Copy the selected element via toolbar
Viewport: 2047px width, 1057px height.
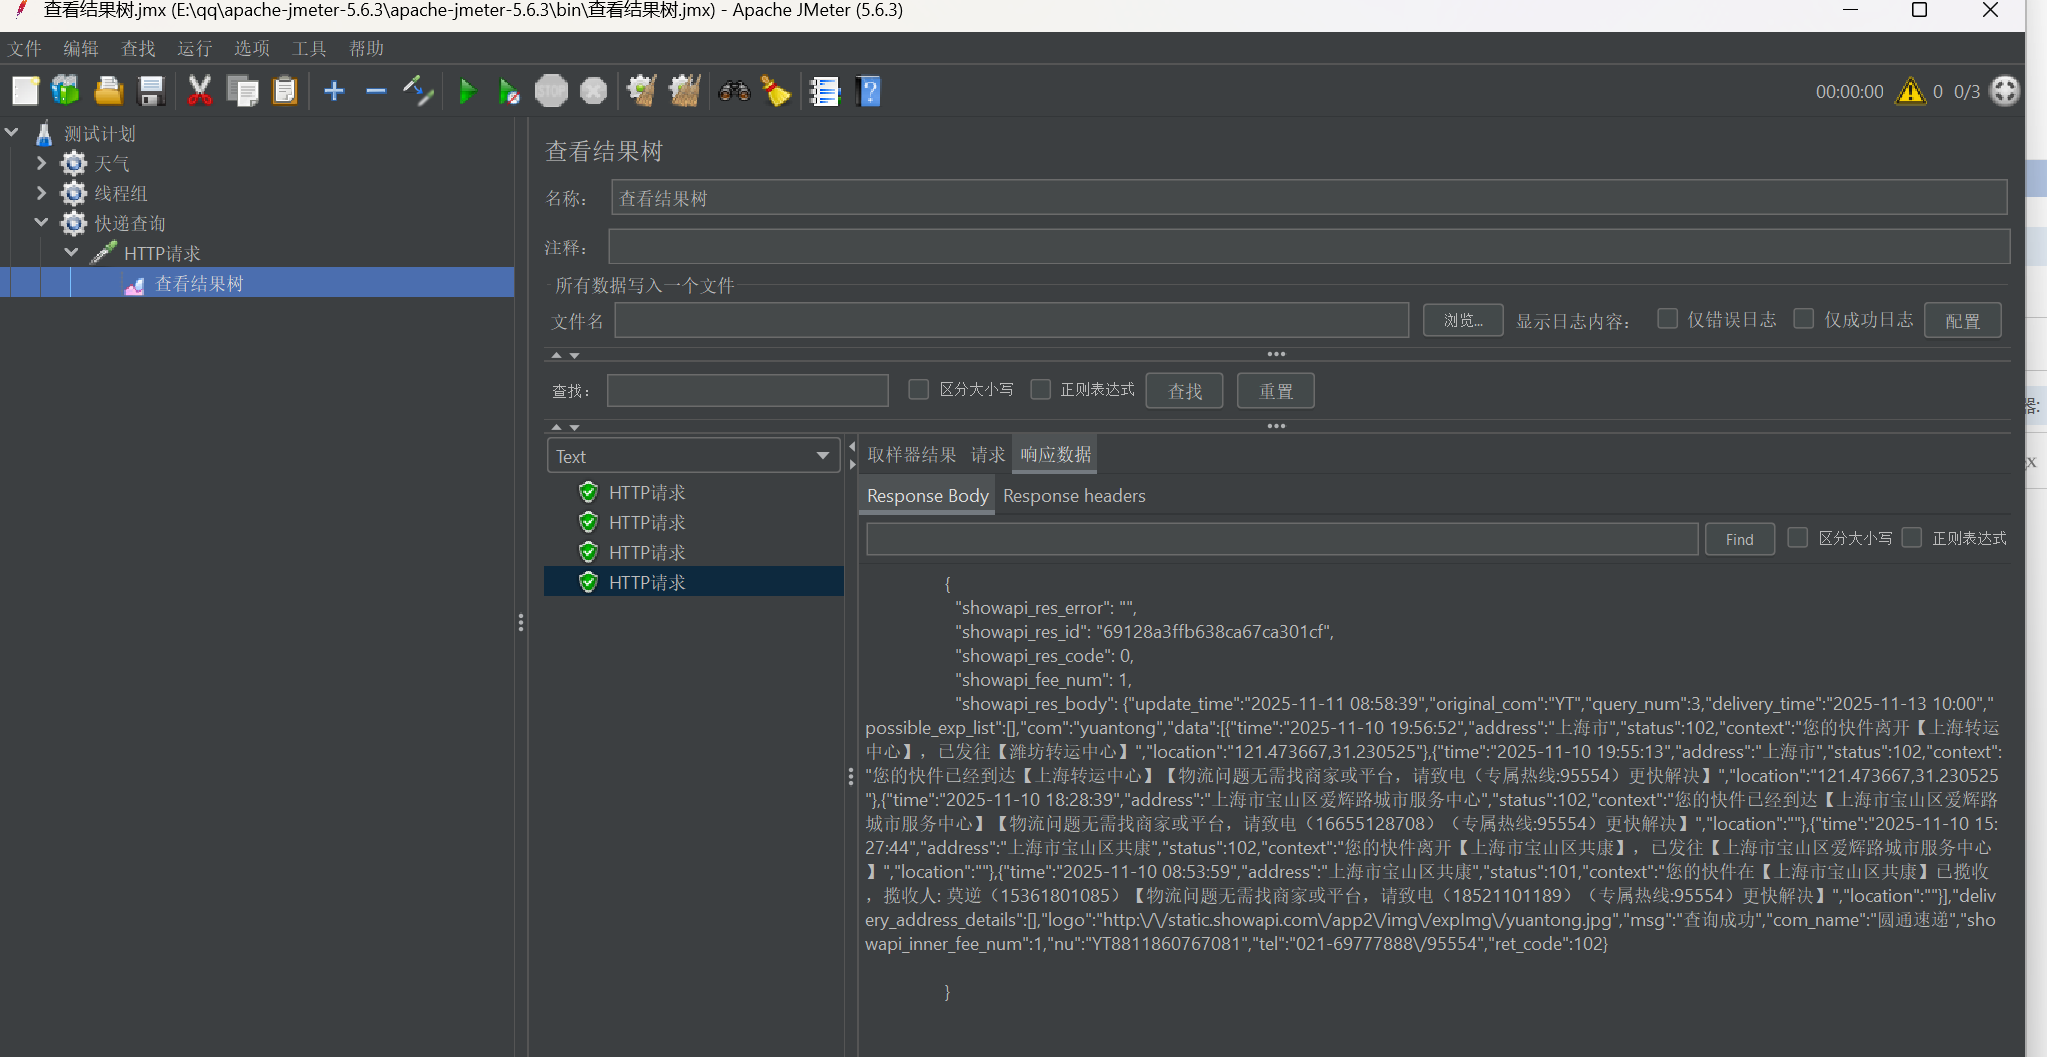[x=242, y=91]
